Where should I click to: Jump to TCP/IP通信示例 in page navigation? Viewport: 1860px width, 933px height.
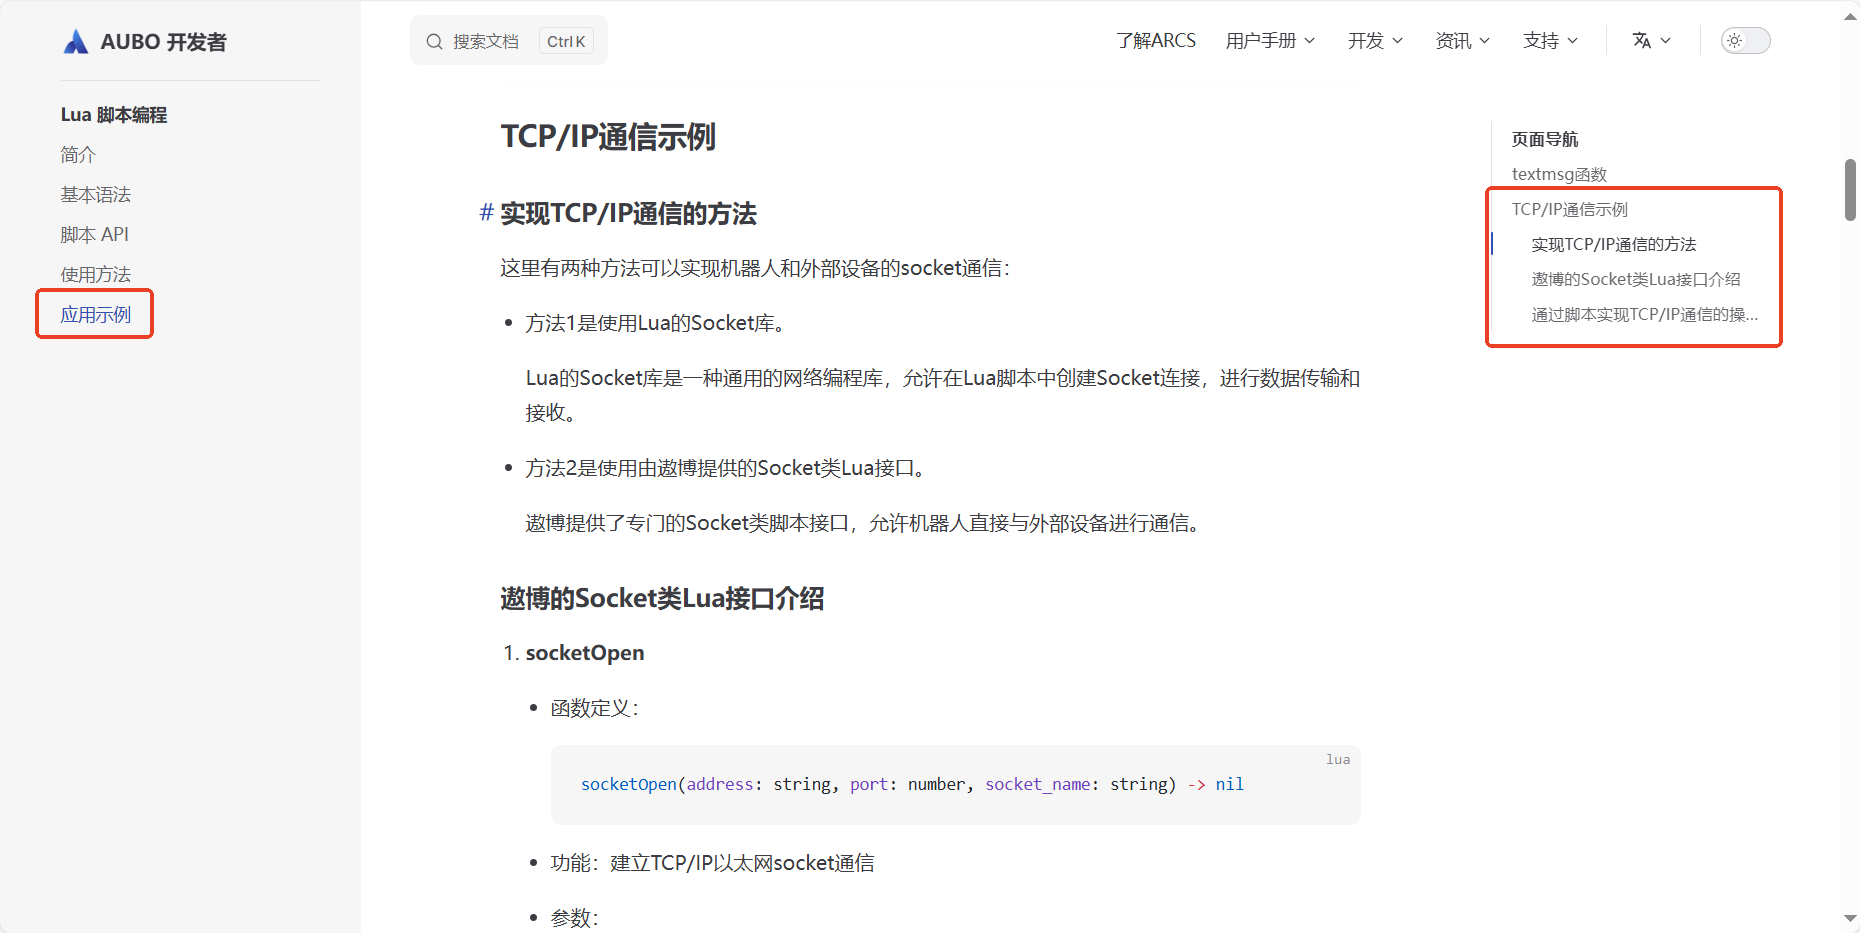pos(1570,209)
